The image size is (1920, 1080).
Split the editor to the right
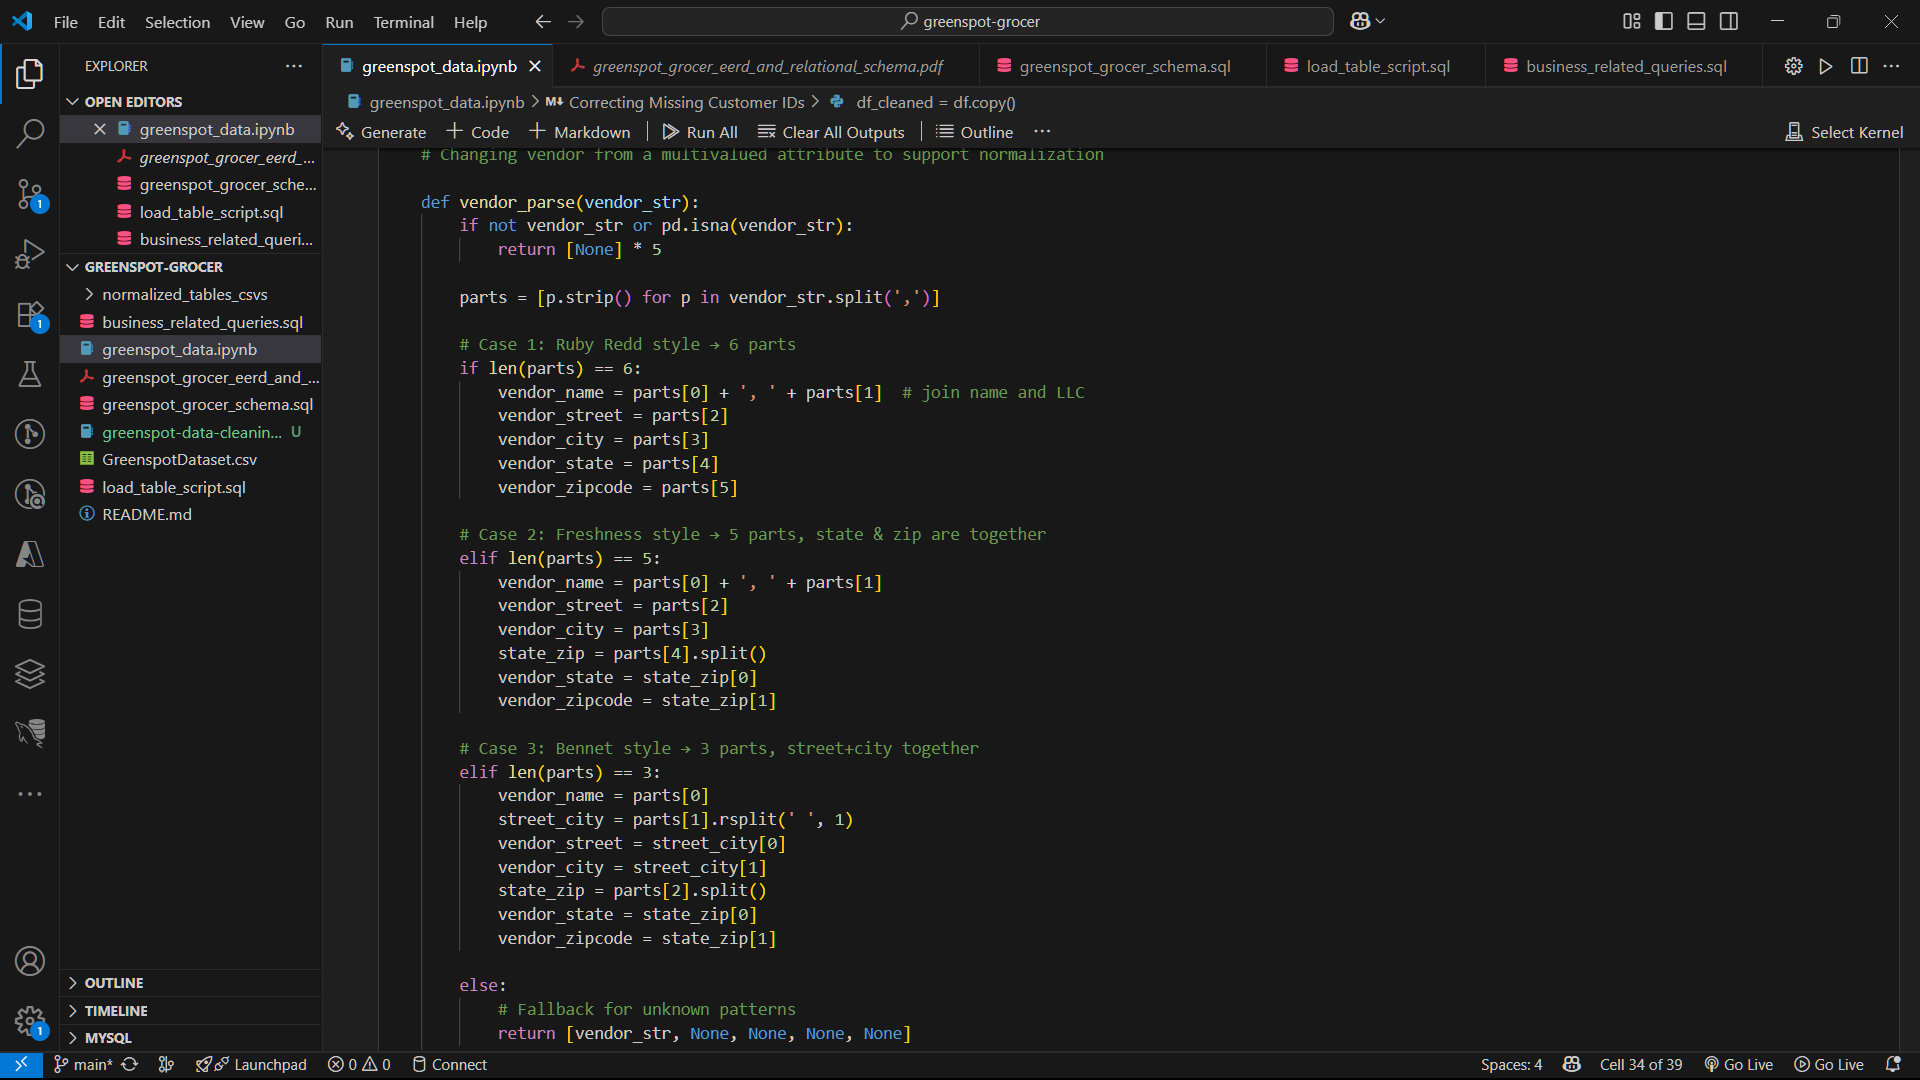pos(1859,66)
